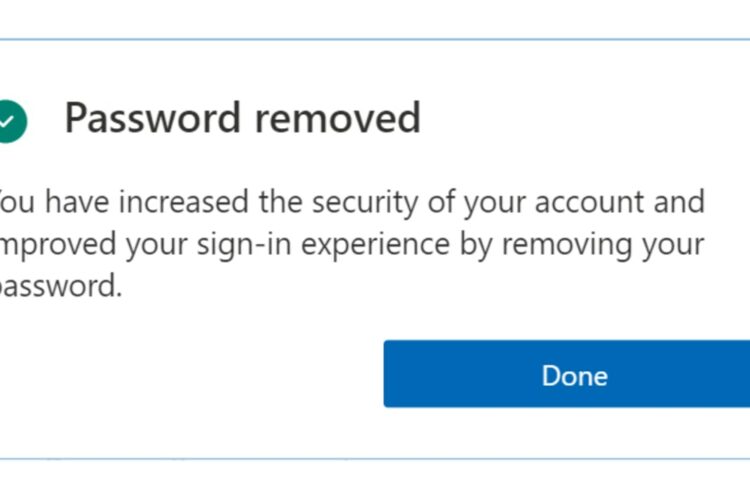Click the word "security" in the message
This screenshot has height=500, width=750.
[x=365, y=203]
